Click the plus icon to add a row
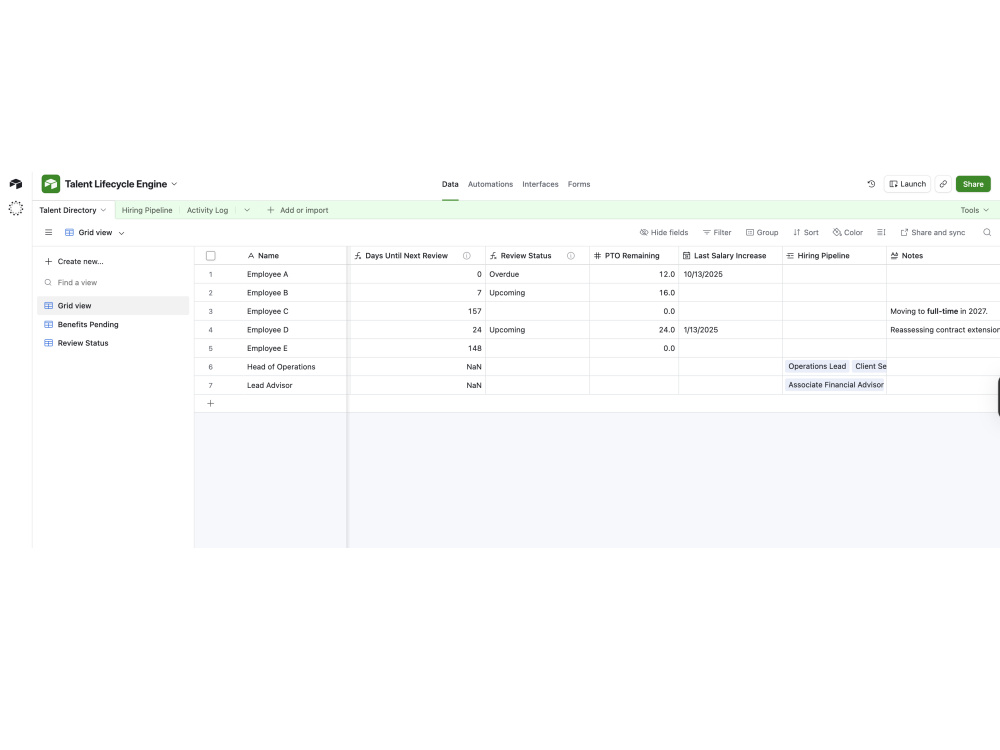1000x750 pixels. [x=210, y=403]
